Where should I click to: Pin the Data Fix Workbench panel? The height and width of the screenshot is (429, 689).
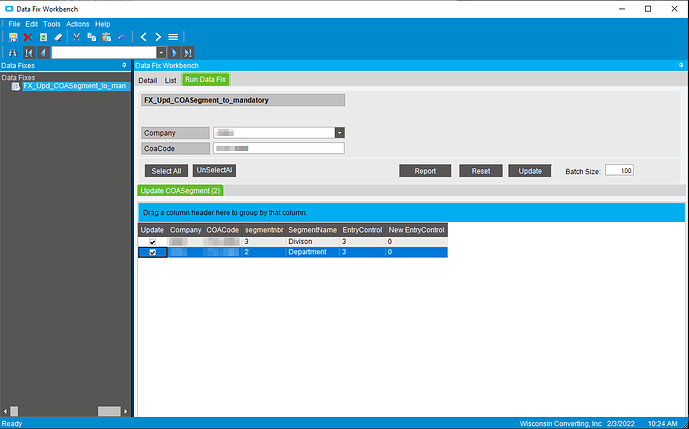point(681,65)
